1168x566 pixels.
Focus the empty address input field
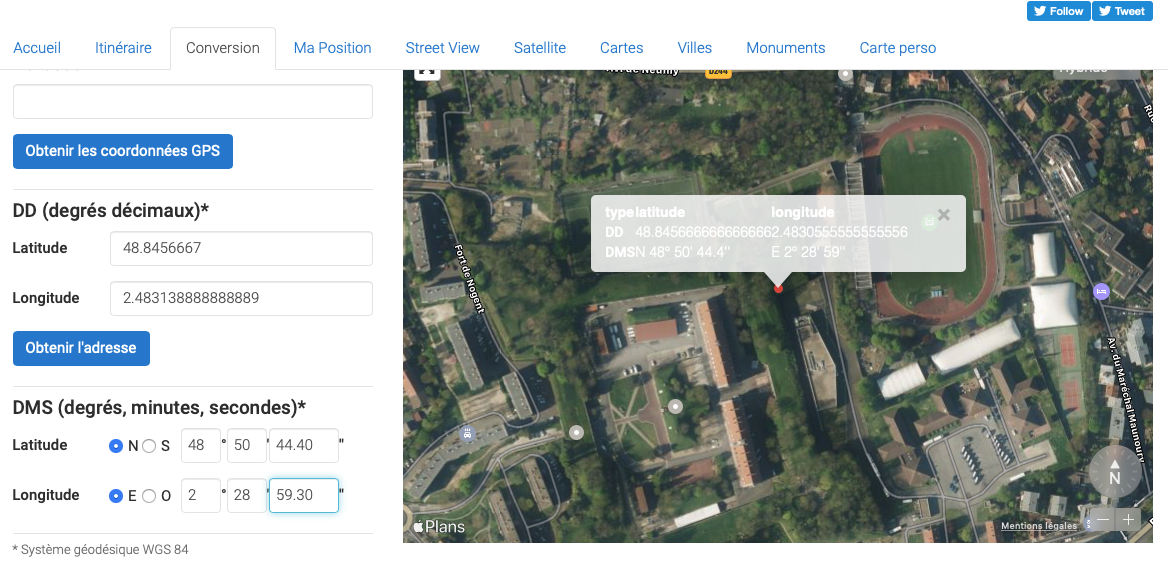point(193,101)
